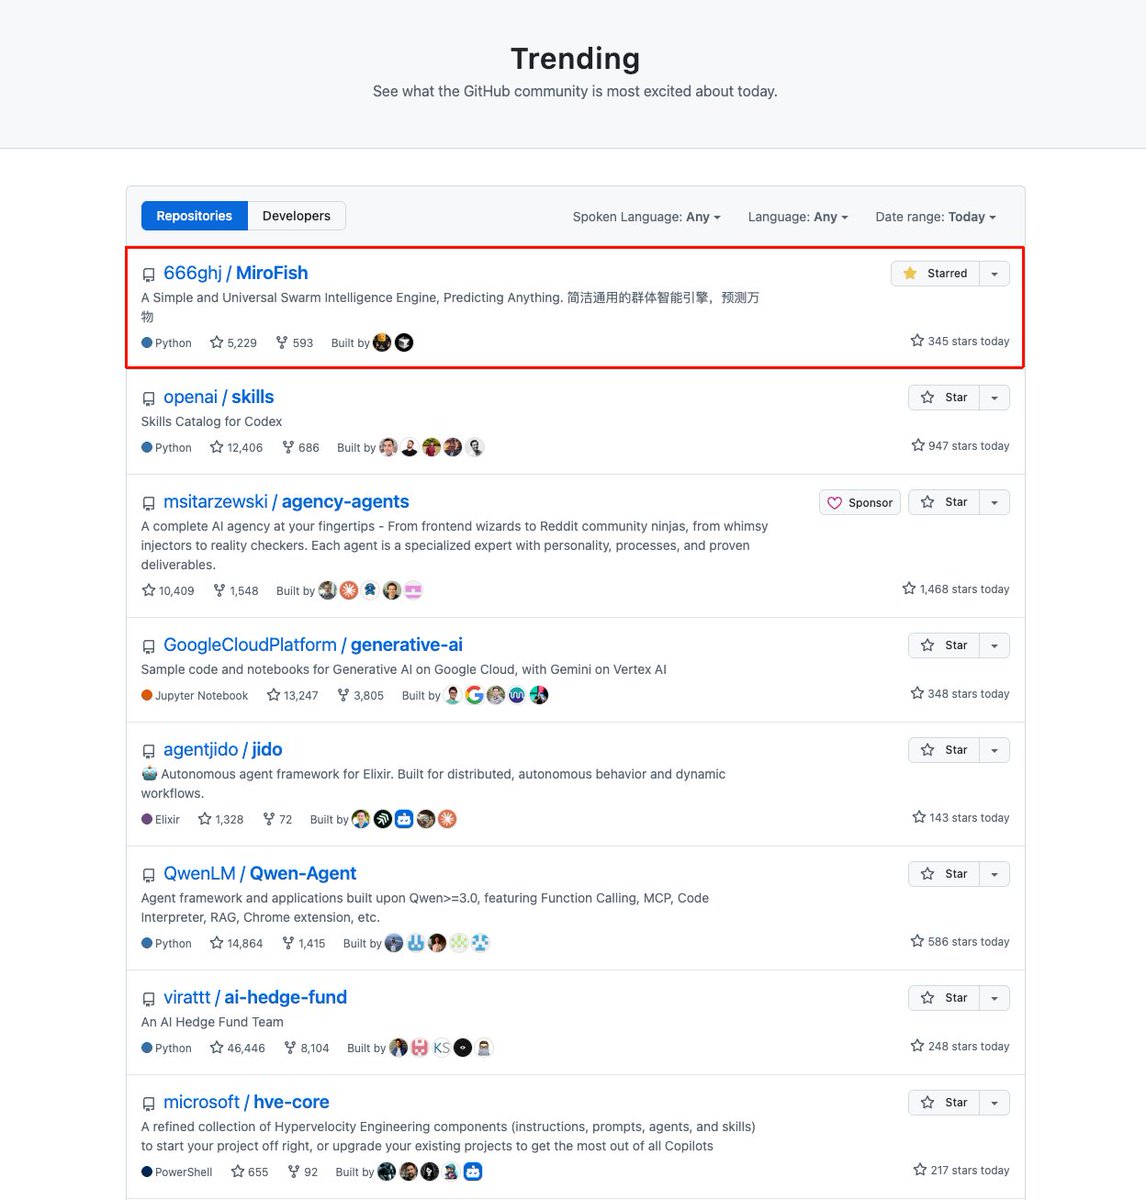Click the yellow star icon inside the Starred button
Image resolution: width=1146 pixels, height=1200 pixels.
tap(909, 273)
